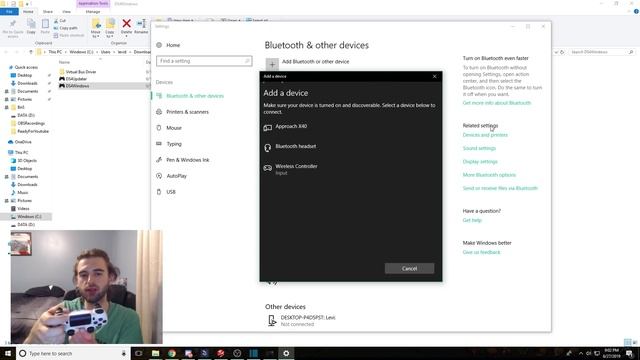
Task: Click Give us feedback link
Action: [x=481, y=252]
